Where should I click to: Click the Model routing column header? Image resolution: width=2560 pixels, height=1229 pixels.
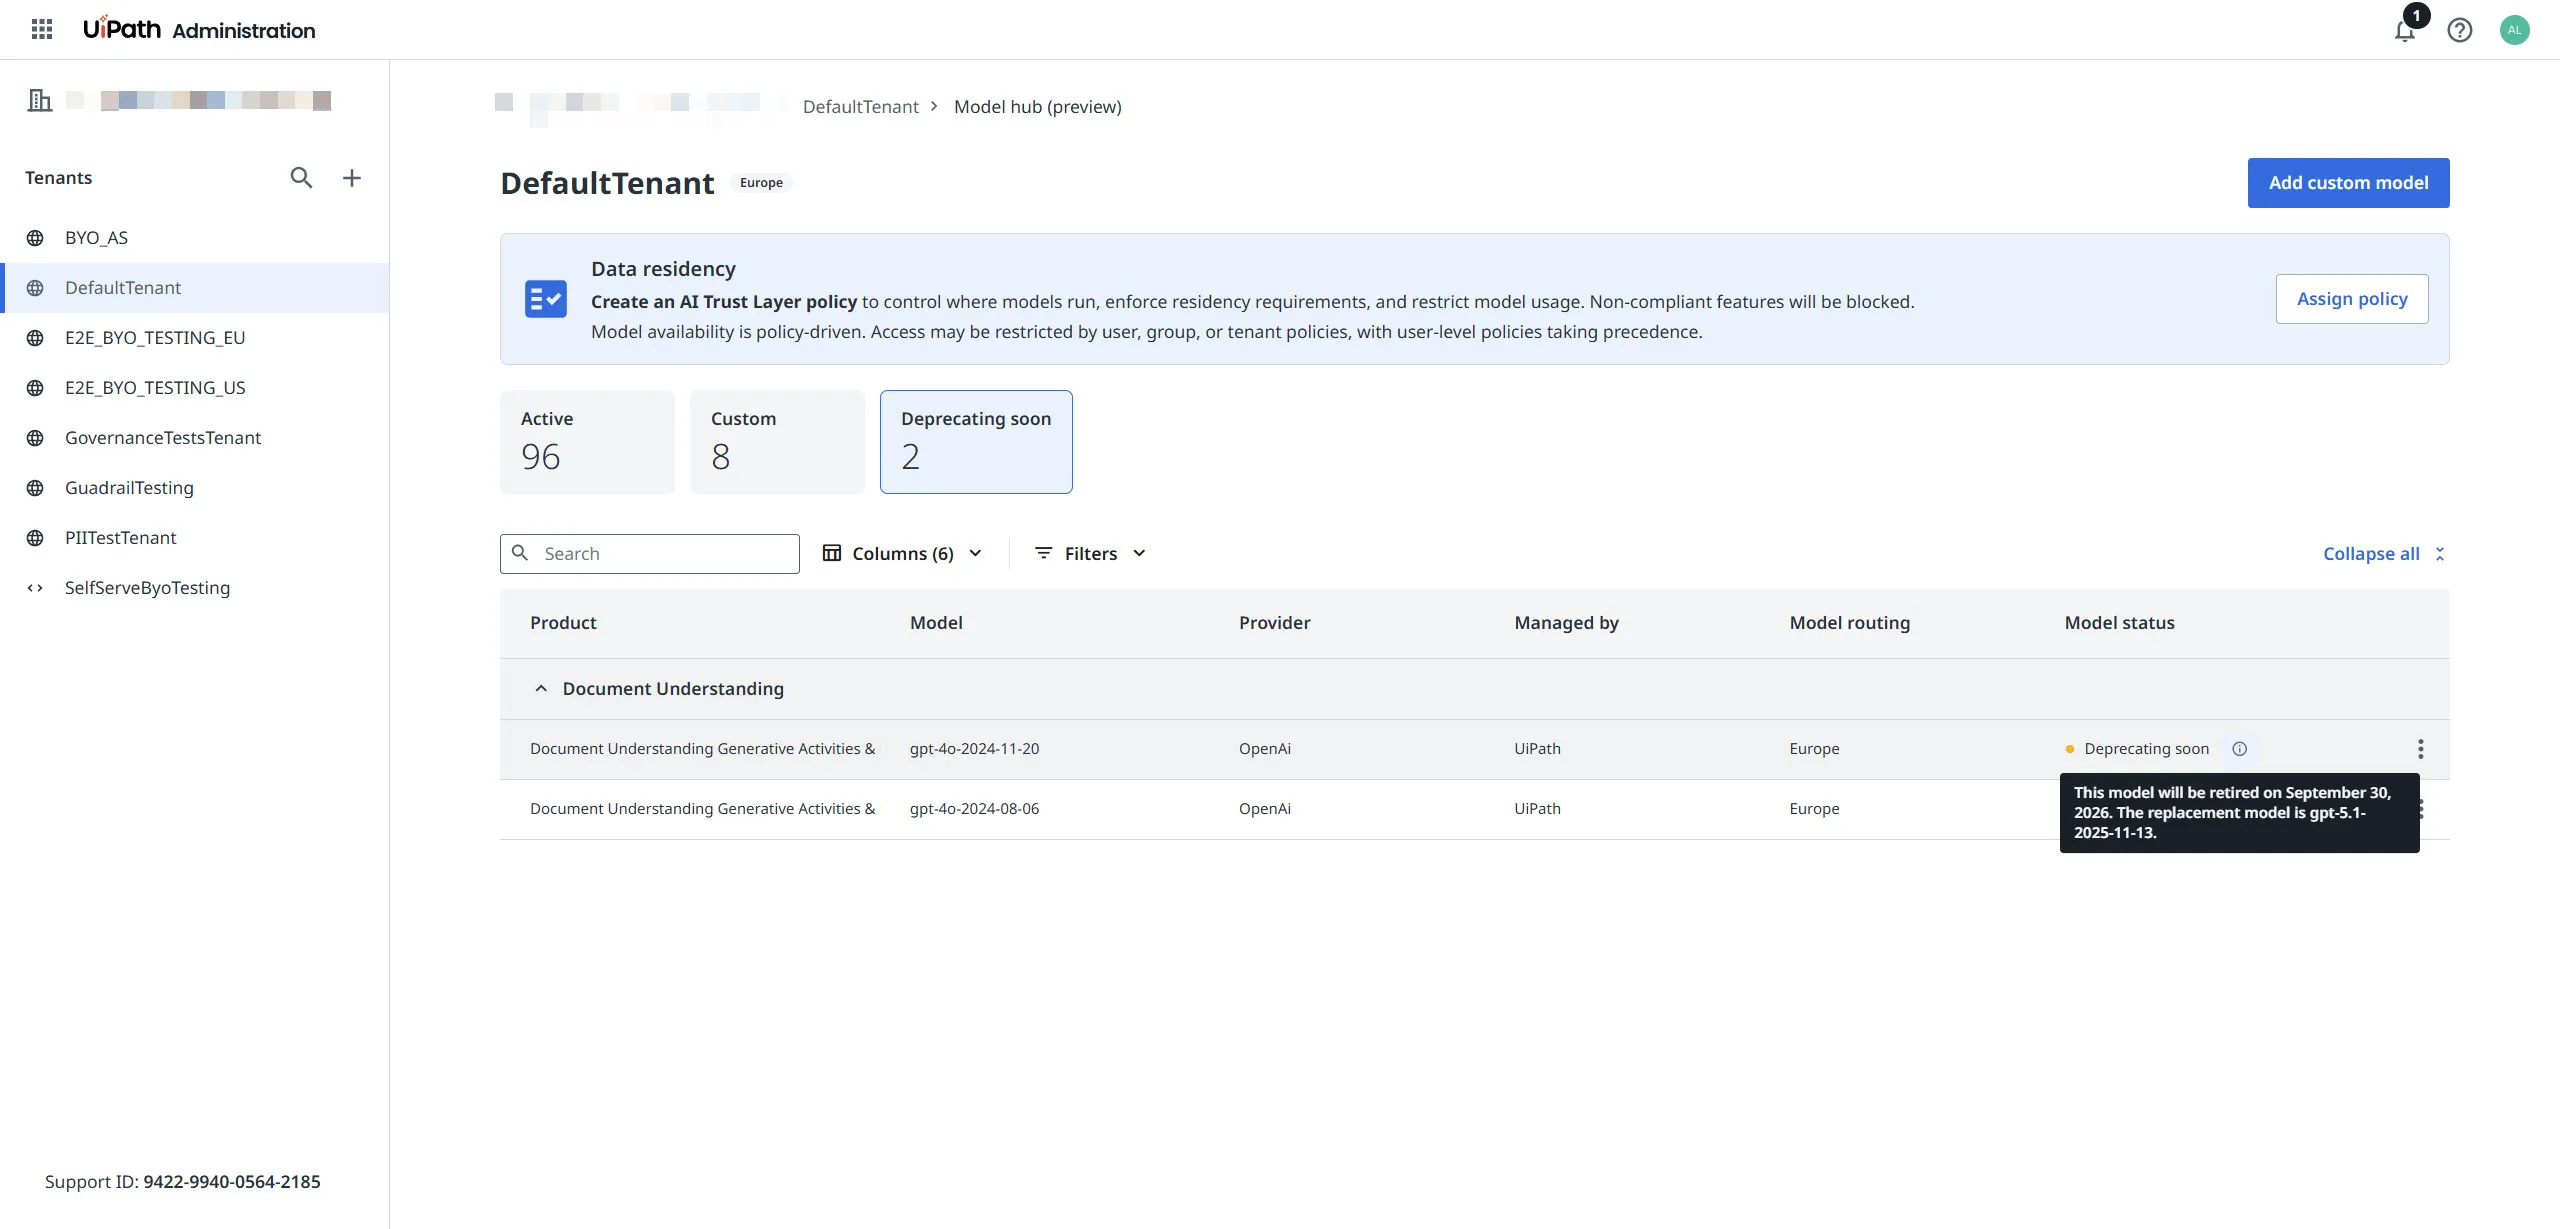coord(1849,623)
